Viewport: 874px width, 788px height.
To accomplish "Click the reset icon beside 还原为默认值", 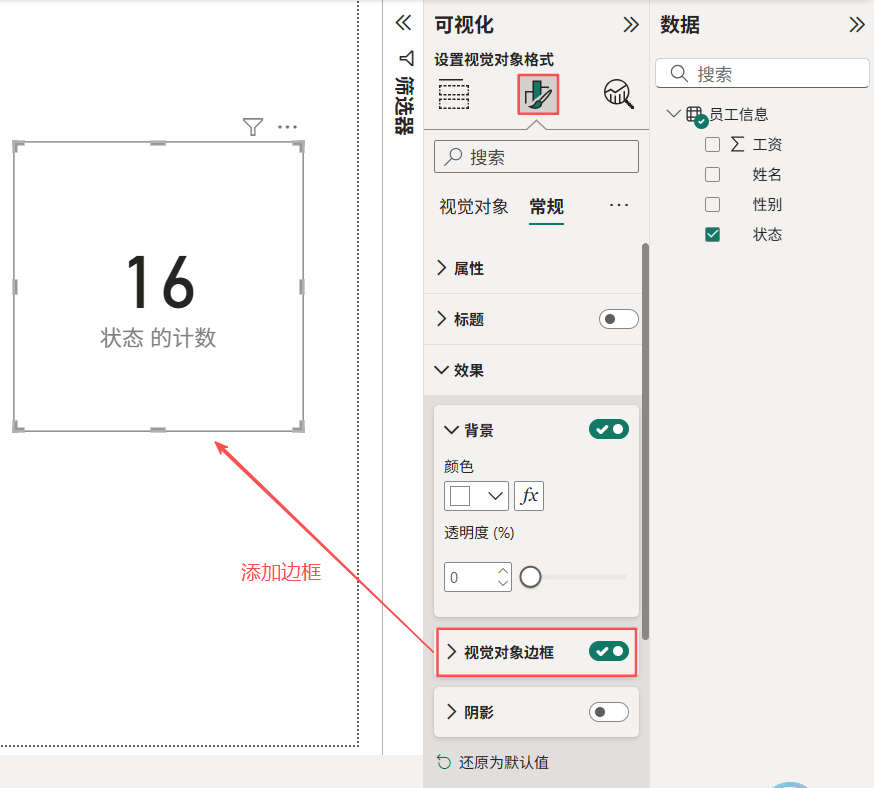I will pos(444,761).
